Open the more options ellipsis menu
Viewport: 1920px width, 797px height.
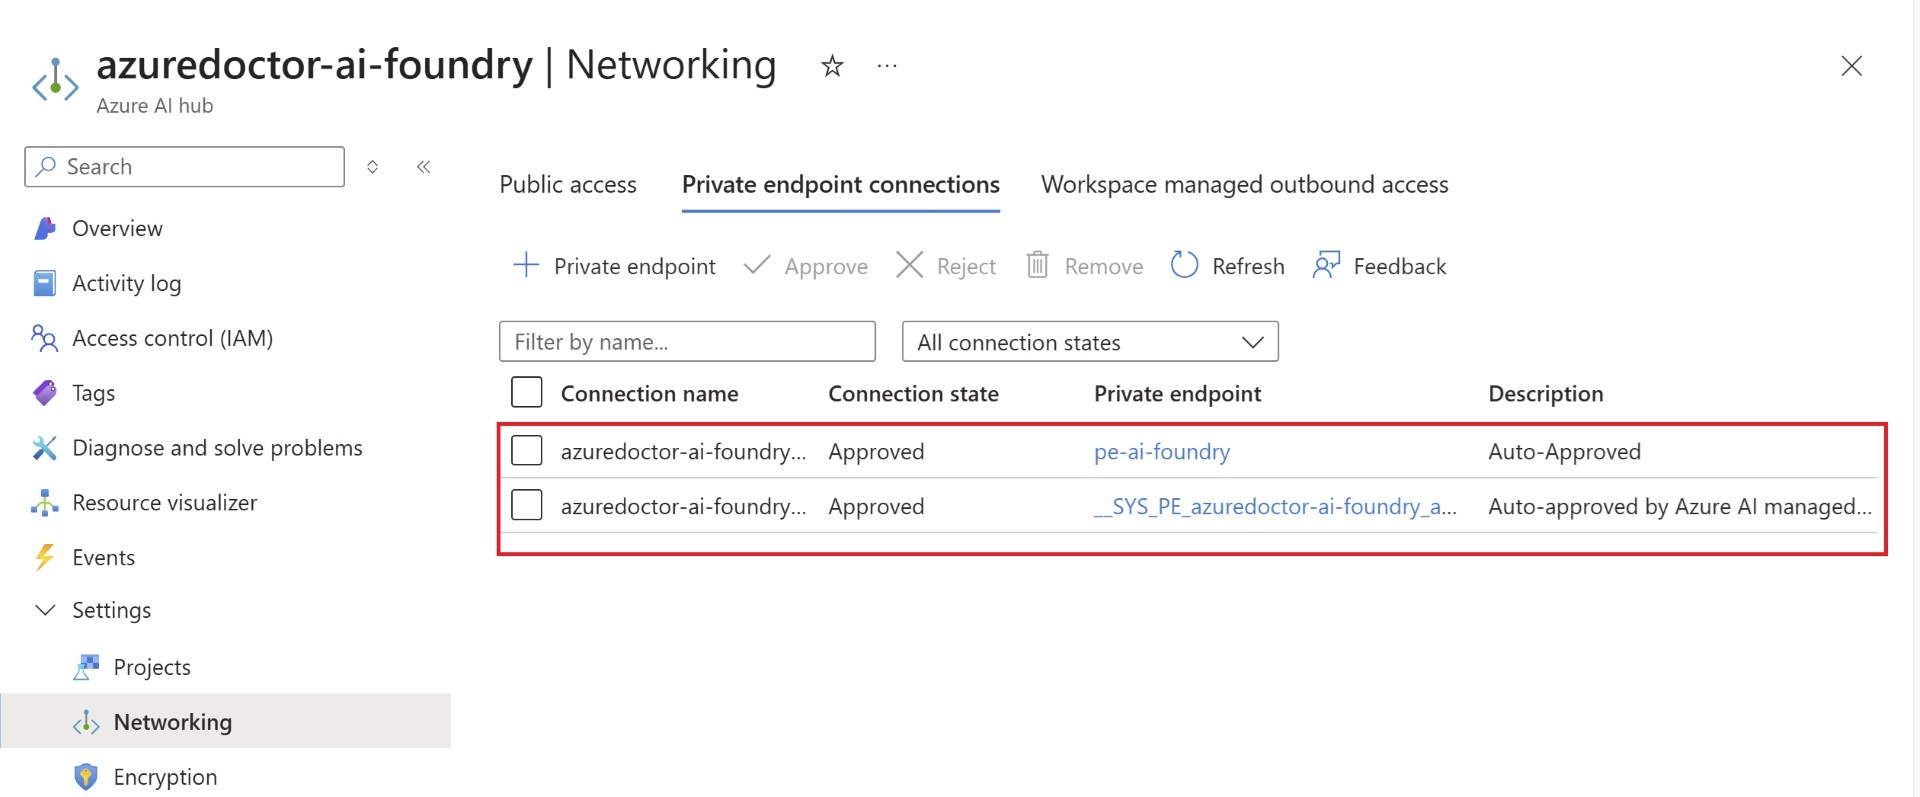coord(887,66)
